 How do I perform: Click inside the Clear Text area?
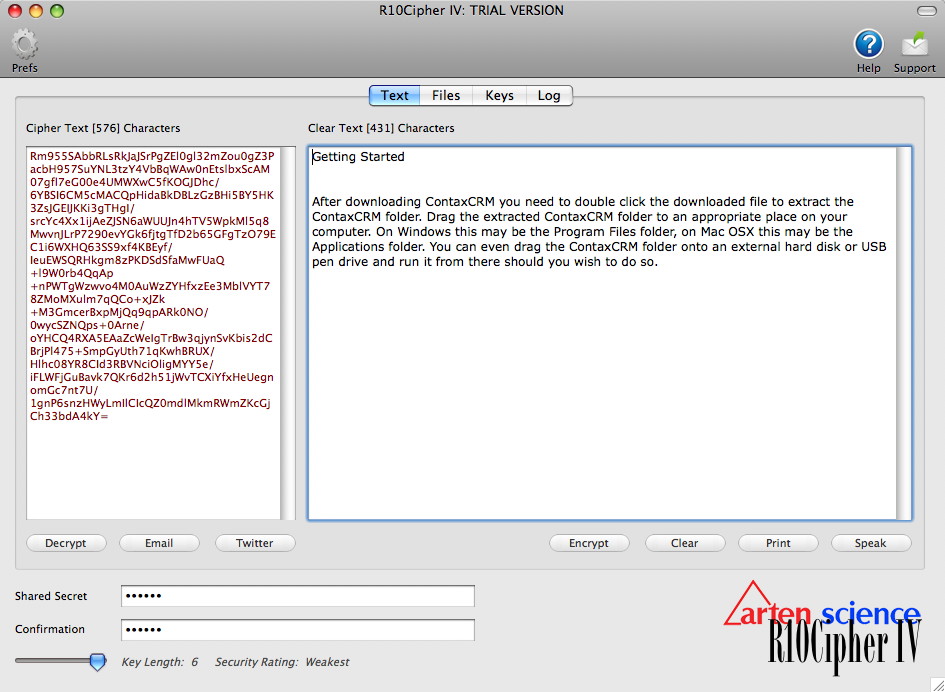click(603, 333)
